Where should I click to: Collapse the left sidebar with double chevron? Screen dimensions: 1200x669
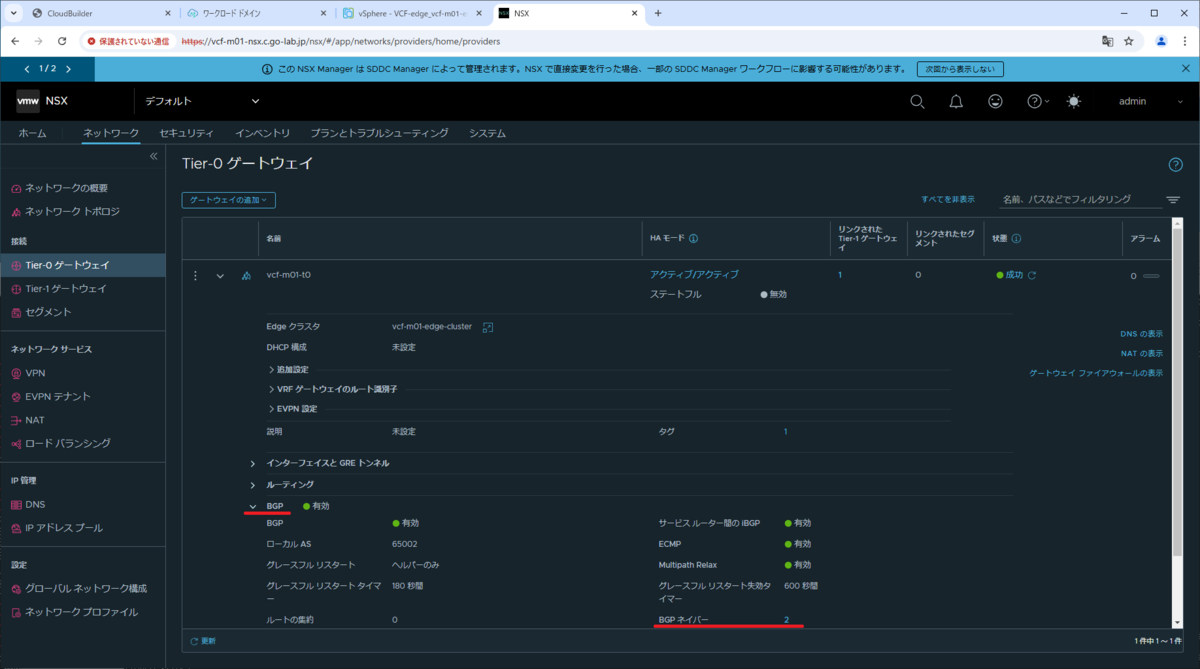tap(154, 156)
